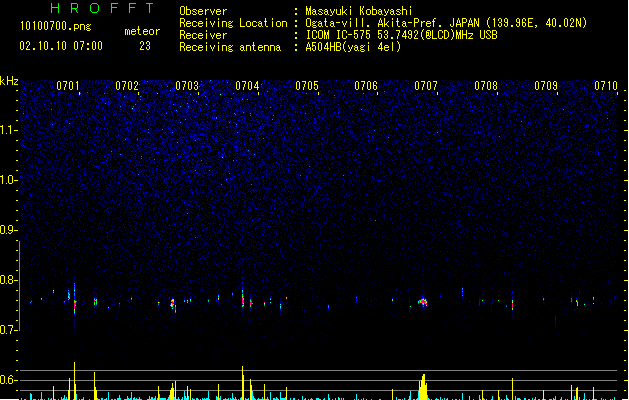Screen dimensions: 629x400
Task: Click the 0707 time marker
Action: tap(426, 86)
